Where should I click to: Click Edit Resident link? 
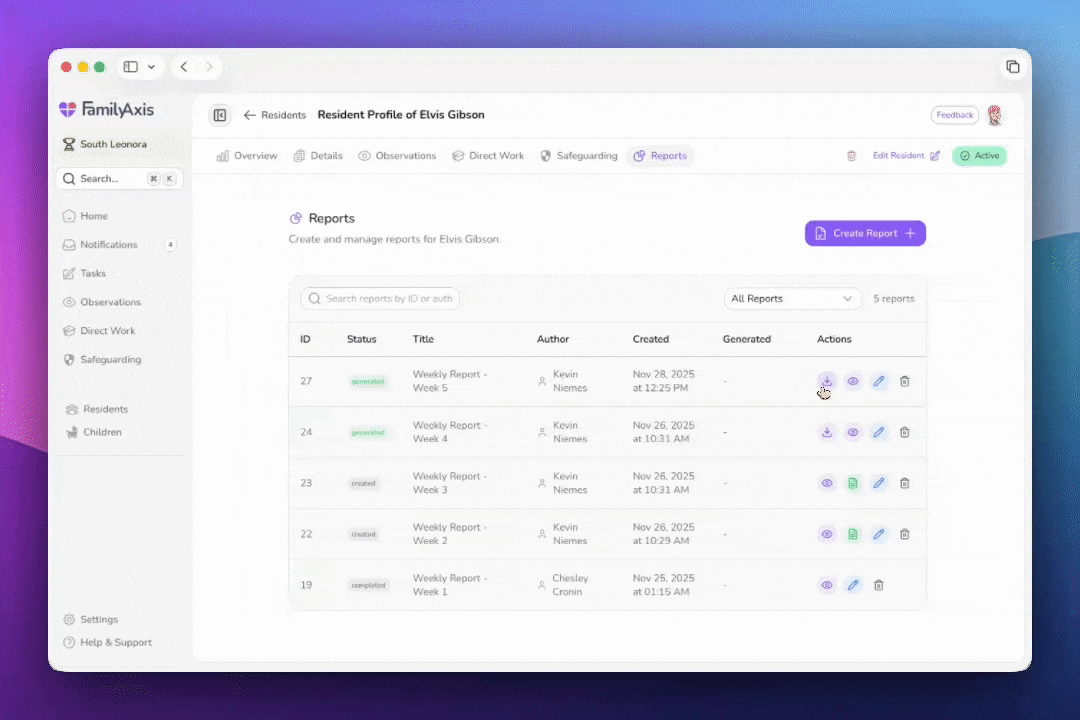(906, 156)
